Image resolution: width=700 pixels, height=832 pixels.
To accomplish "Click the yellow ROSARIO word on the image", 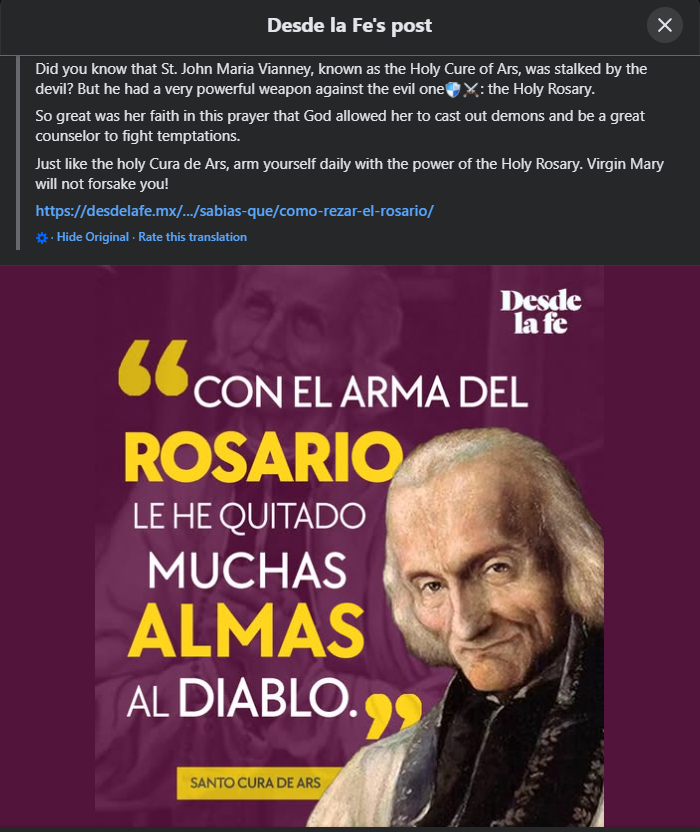I will point(264,457).
